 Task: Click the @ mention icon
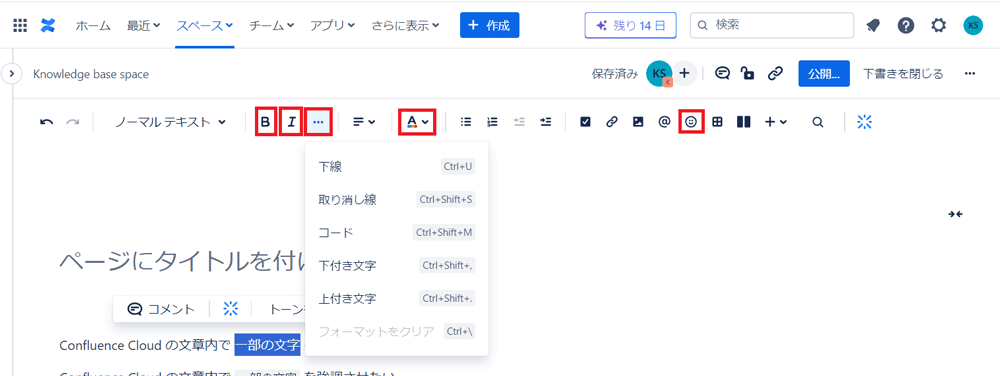[x=665, y=122]
